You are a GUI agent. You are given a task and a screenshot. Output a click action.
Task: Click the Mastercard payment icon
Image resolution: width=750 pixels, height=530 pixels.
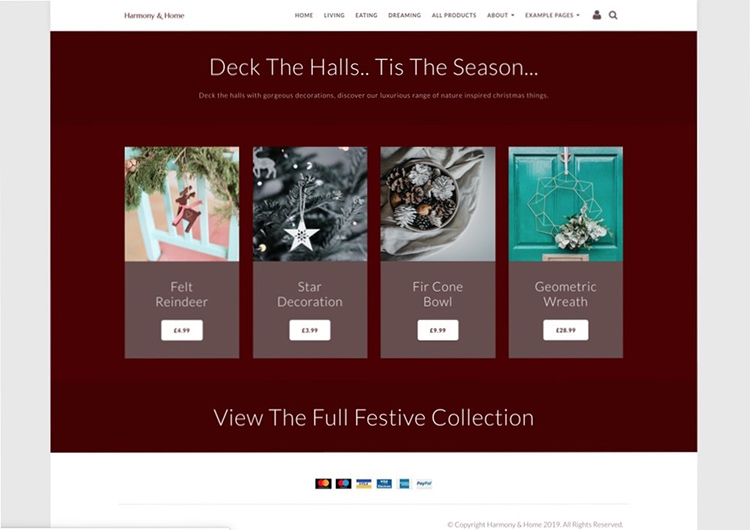tap(323, 484)
